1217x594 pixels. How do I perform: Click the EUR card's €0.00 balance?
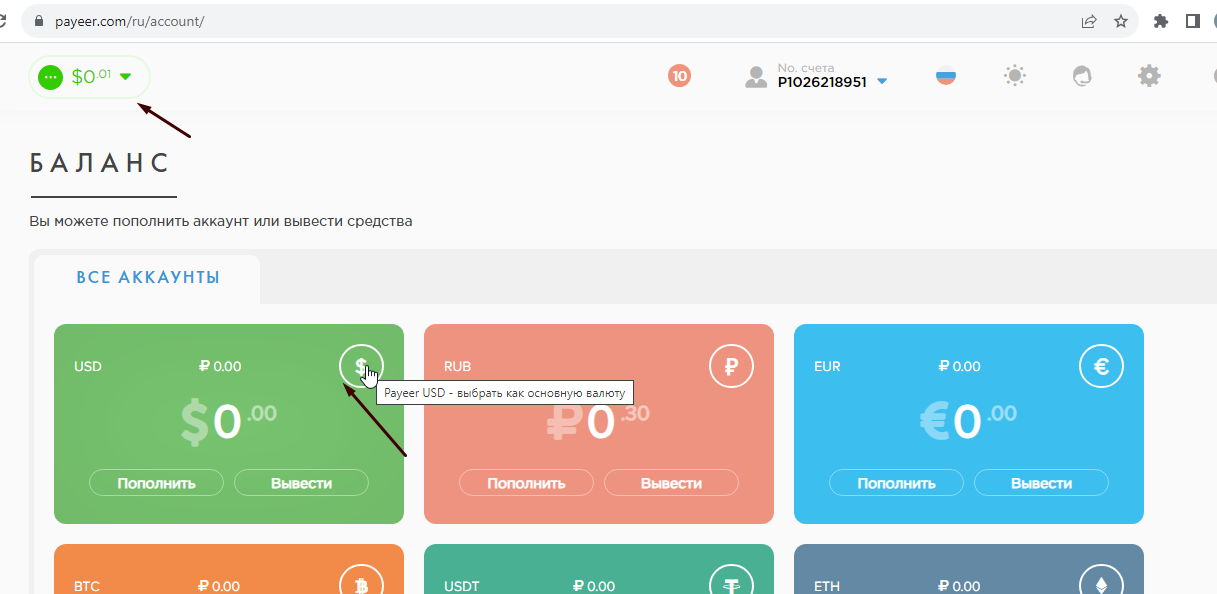[968, 422]
